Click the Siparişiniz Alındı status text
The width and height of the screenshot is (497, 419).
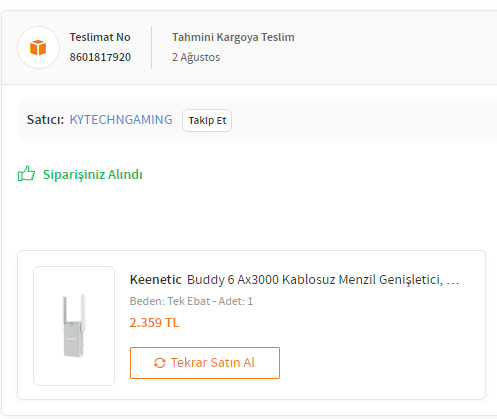coord(93,174)
